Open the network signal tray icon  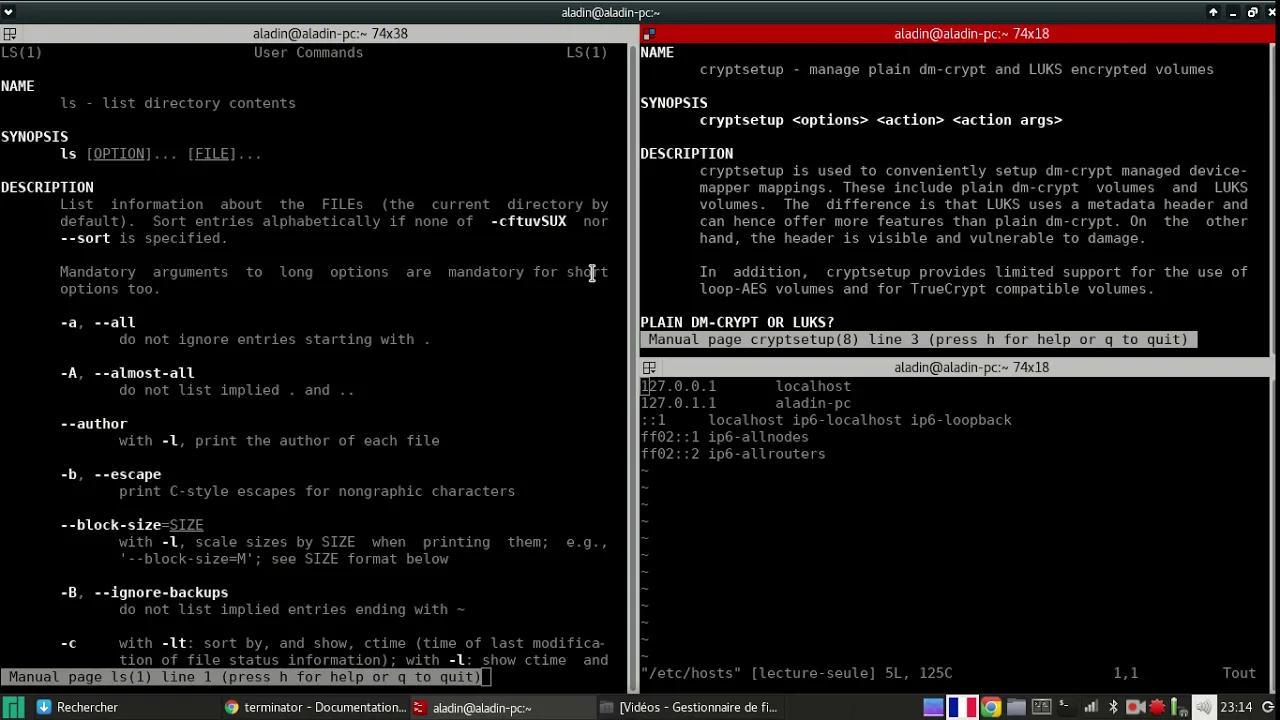pyautogui.click(x=1091, y=707)
